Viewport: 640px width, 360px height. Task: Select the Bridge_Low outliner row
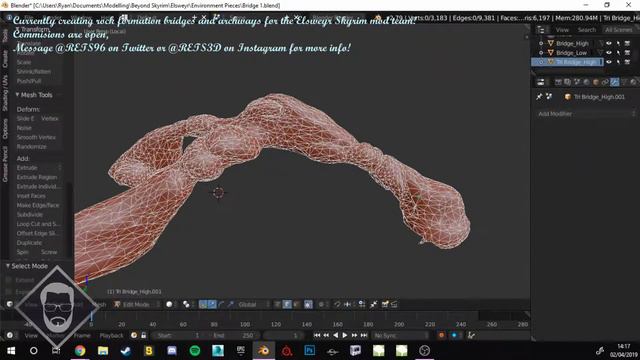(571, 53)
